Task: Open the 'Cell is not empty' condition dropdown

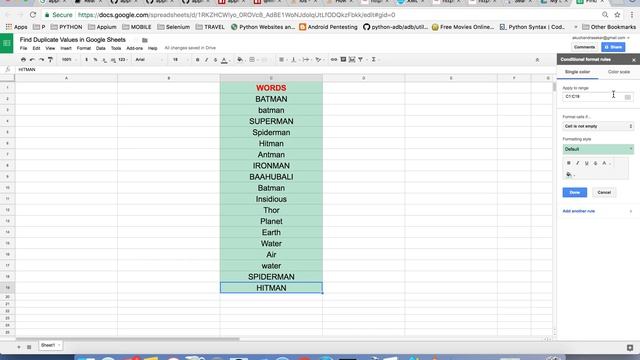Action: [598, 127]
